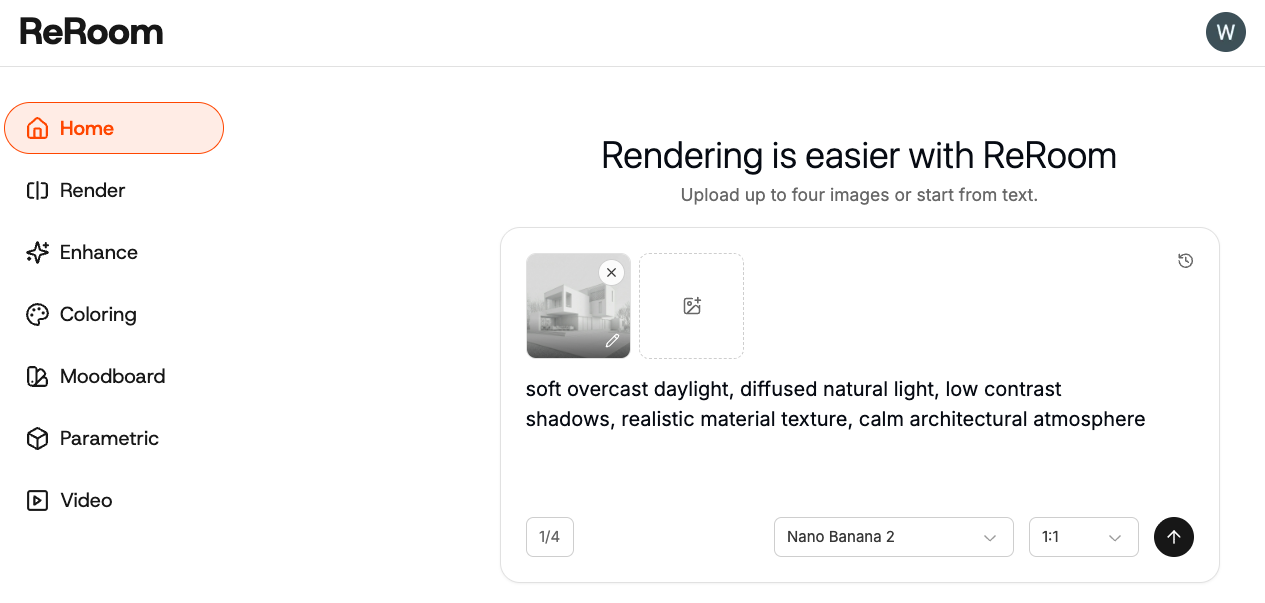Click the 1/4 image counter button

pyautogui.click(x=550, y=537)
